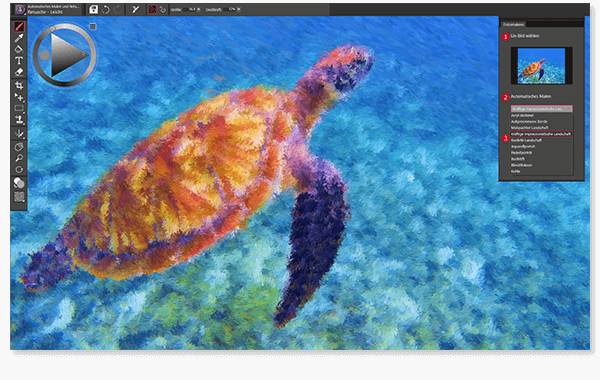Click the main/additional color swatches
Screen dimensions: 600x380
[19, 183]
